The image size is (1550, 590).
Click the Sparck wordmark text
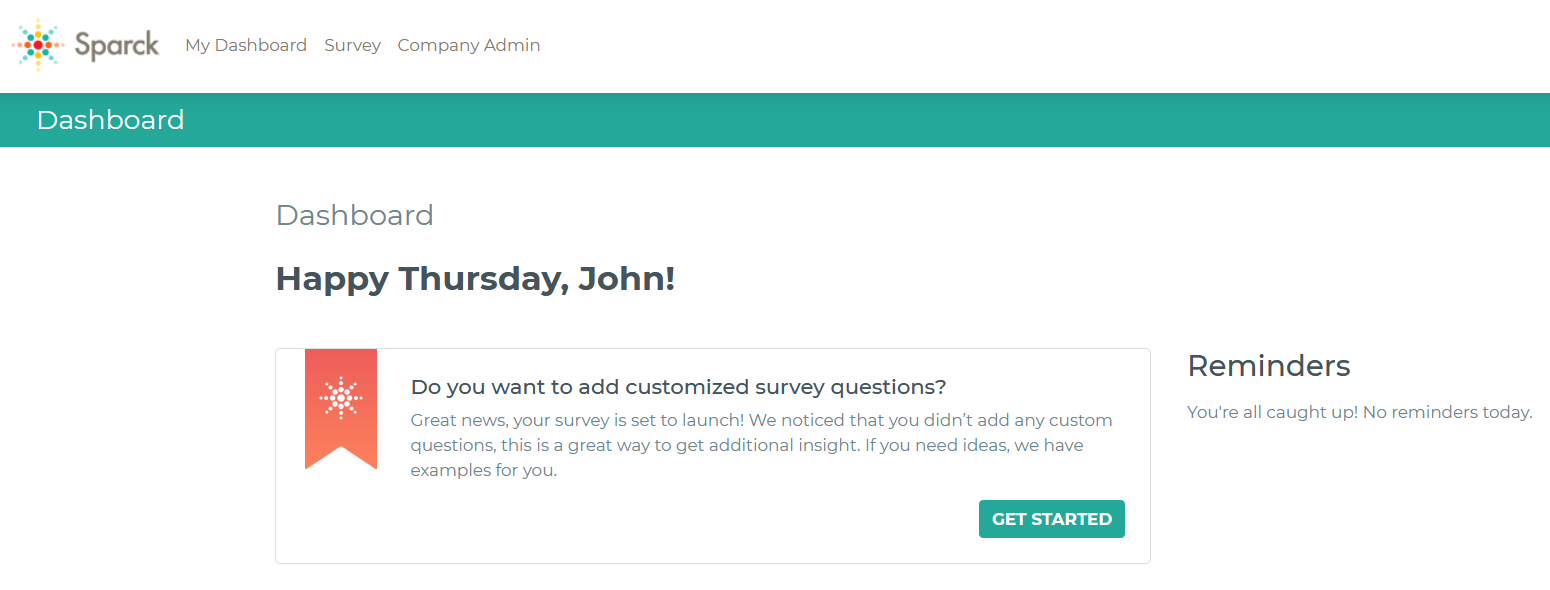(117, 45)
